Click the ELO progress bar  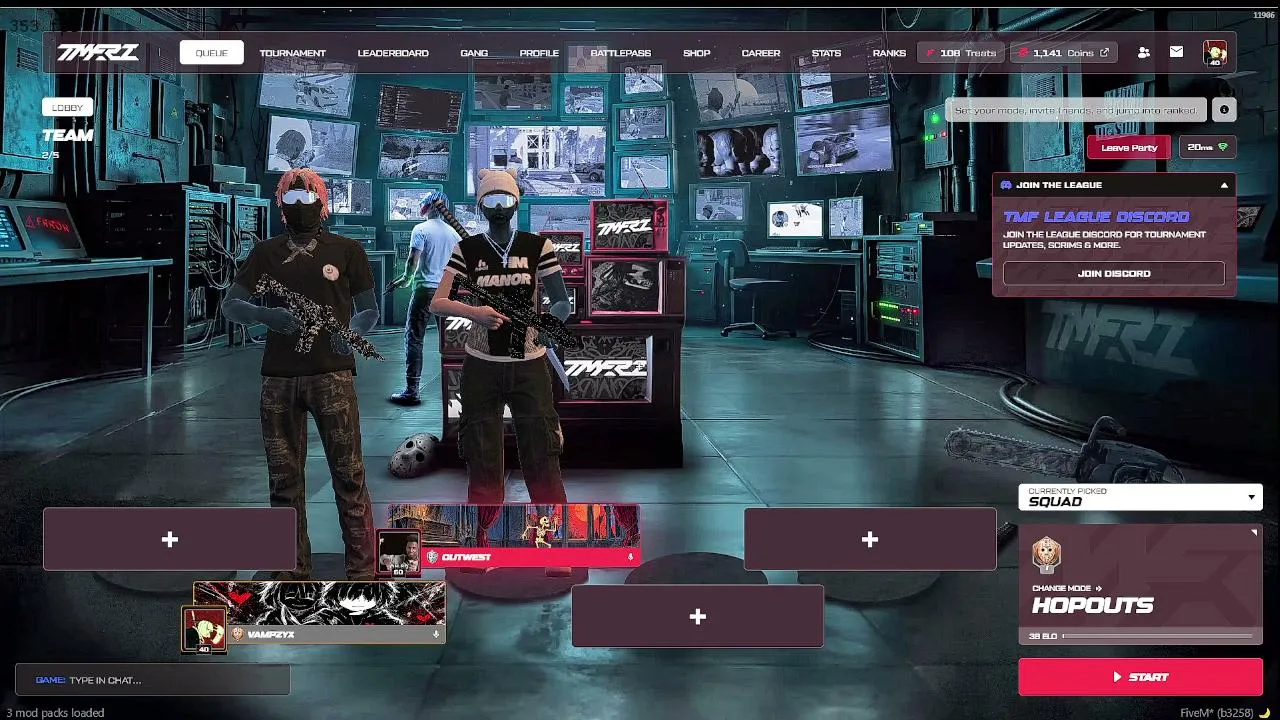coord(1157,636)
